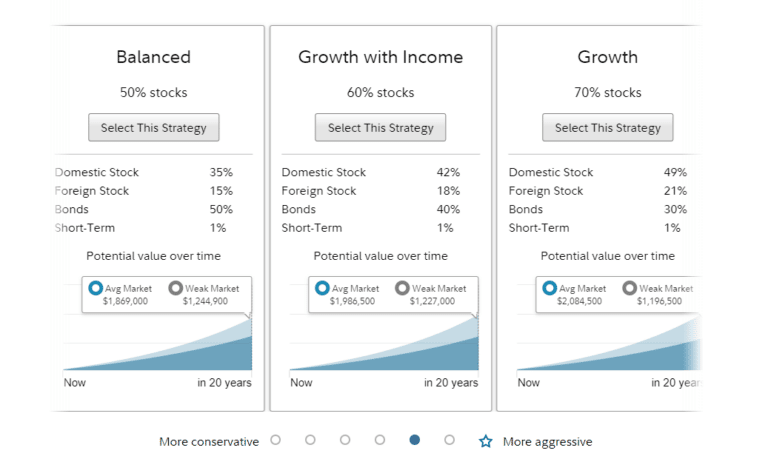Enable Weak Market in the Growth card
This screenshot has height=459, width=768.
[x=629, y=288]
